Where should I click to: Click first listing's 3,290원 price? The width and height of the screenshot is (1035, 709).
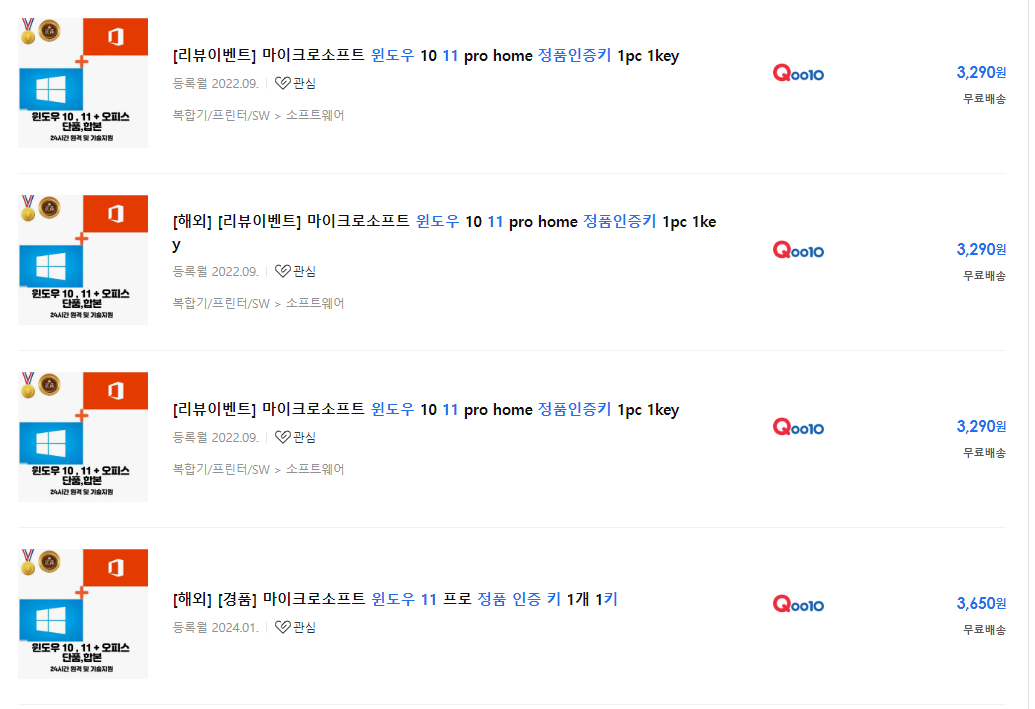tap(981, 73)
